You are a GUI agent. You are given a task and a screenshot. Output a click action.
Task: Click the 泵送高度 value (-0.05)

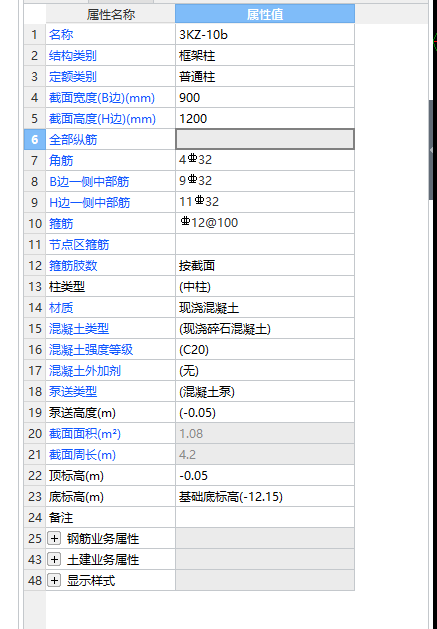(197, 412)
